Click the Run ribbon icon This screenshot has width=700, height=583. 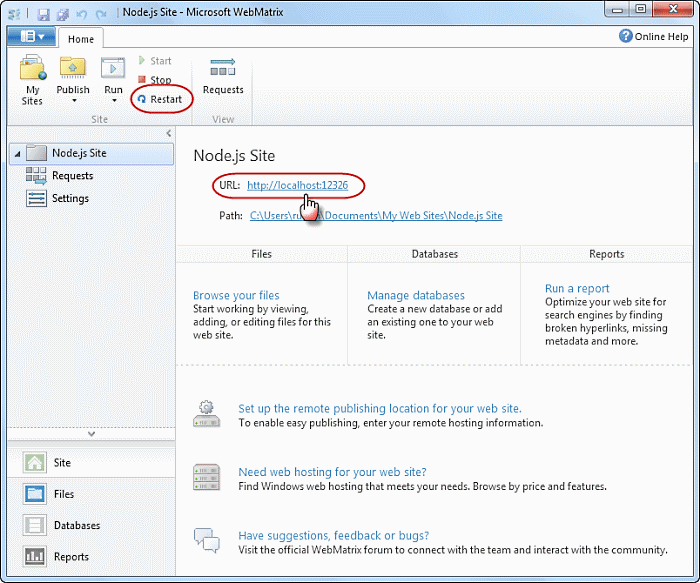coord(113,70)
